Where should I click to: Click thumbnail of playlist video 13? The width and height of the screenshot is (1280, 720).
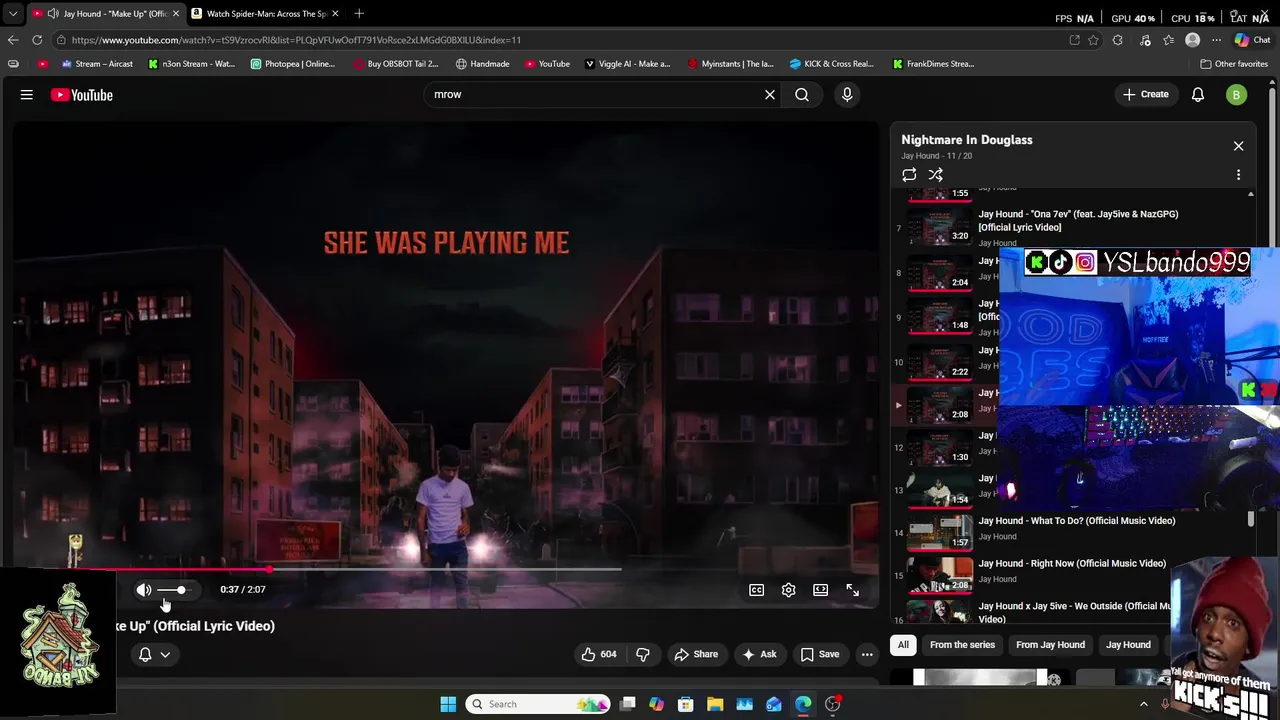(x=940, y=489)
